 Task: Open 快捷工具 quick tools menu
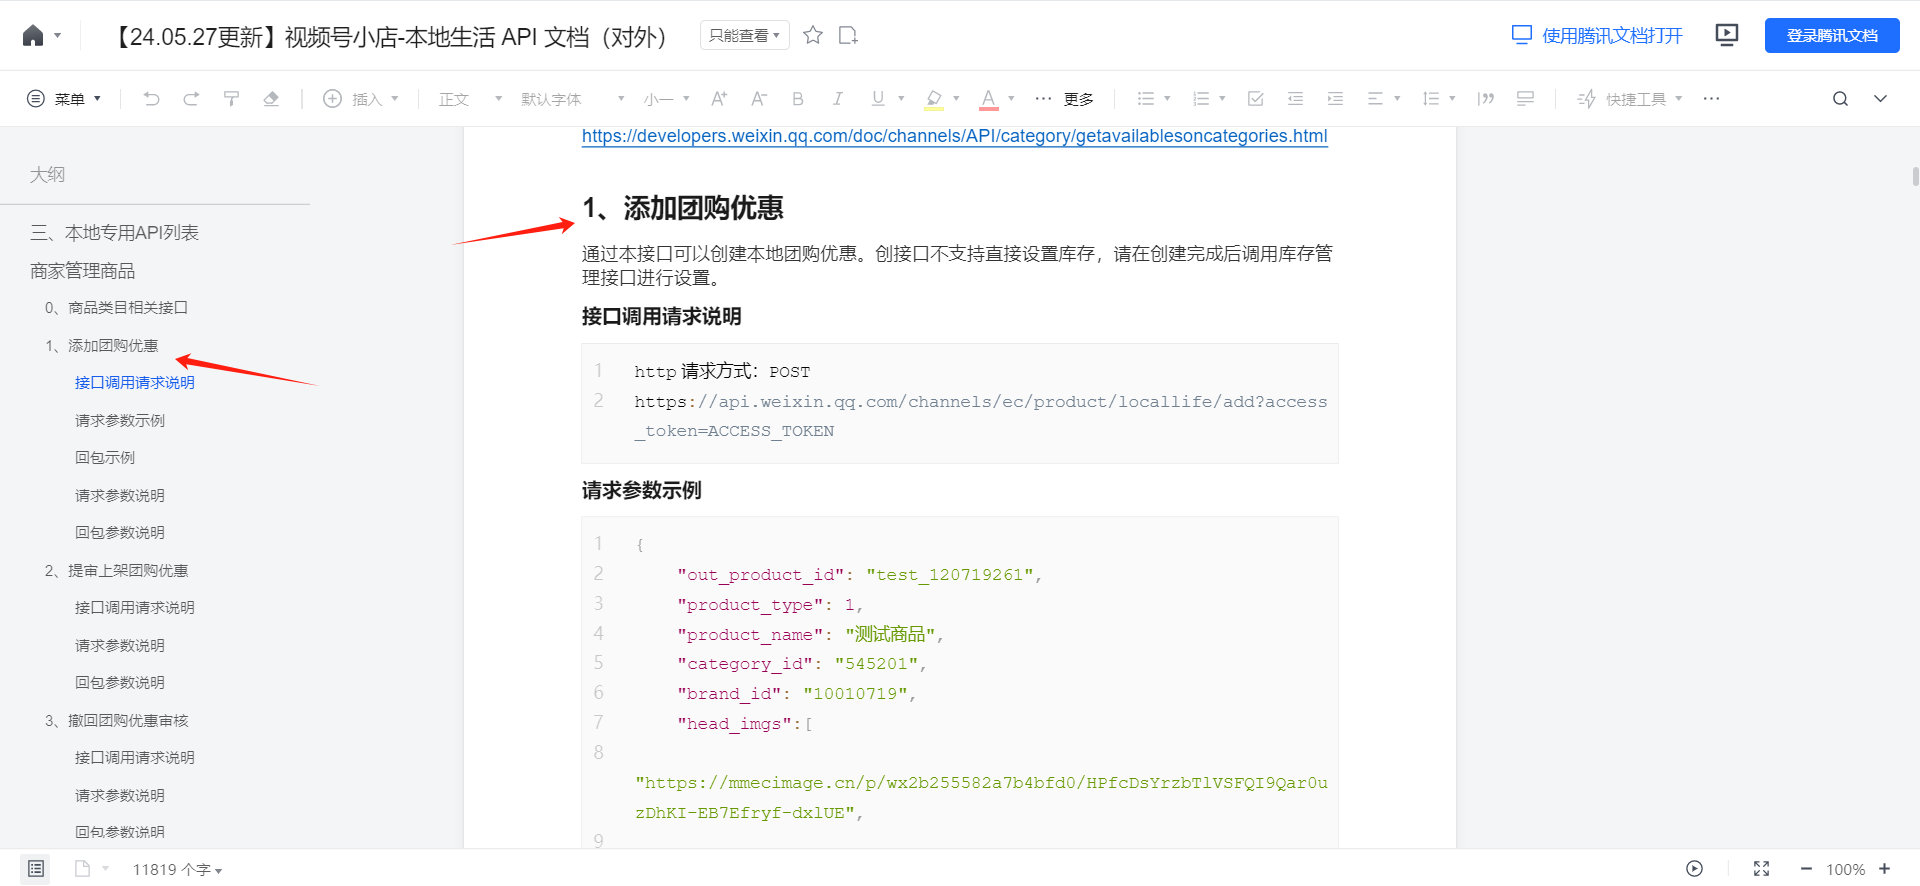click(x=1630, y=99)
